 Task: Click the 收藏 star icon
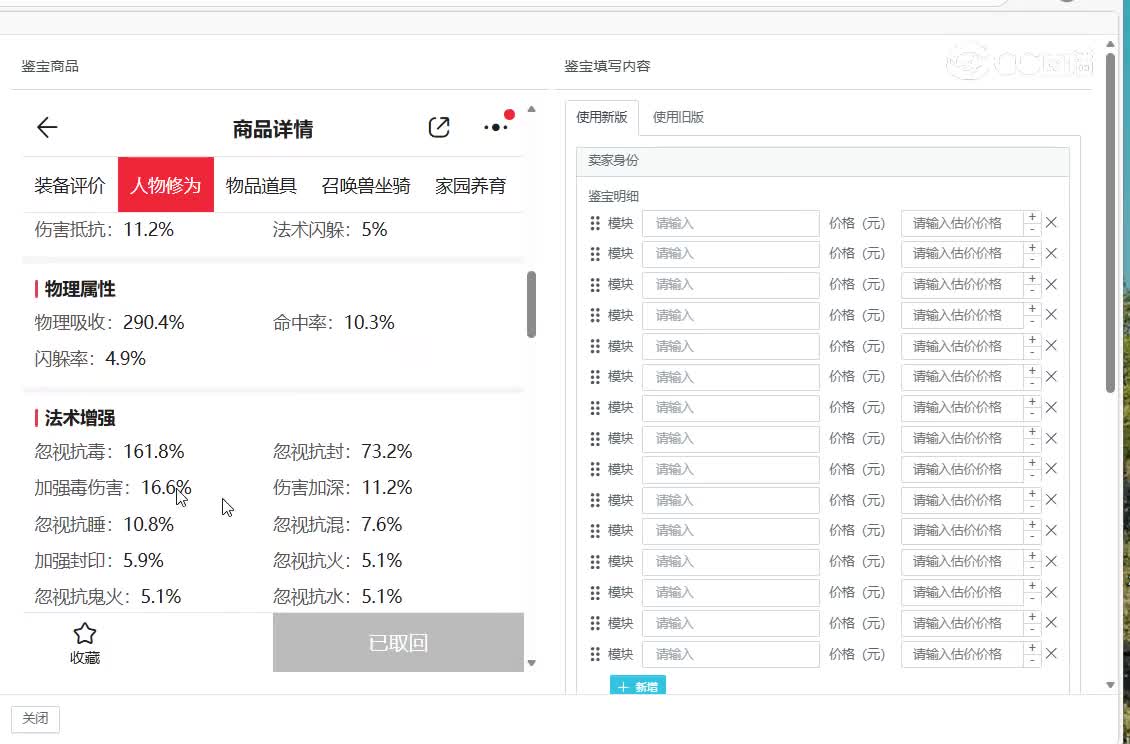pos(85,633)
